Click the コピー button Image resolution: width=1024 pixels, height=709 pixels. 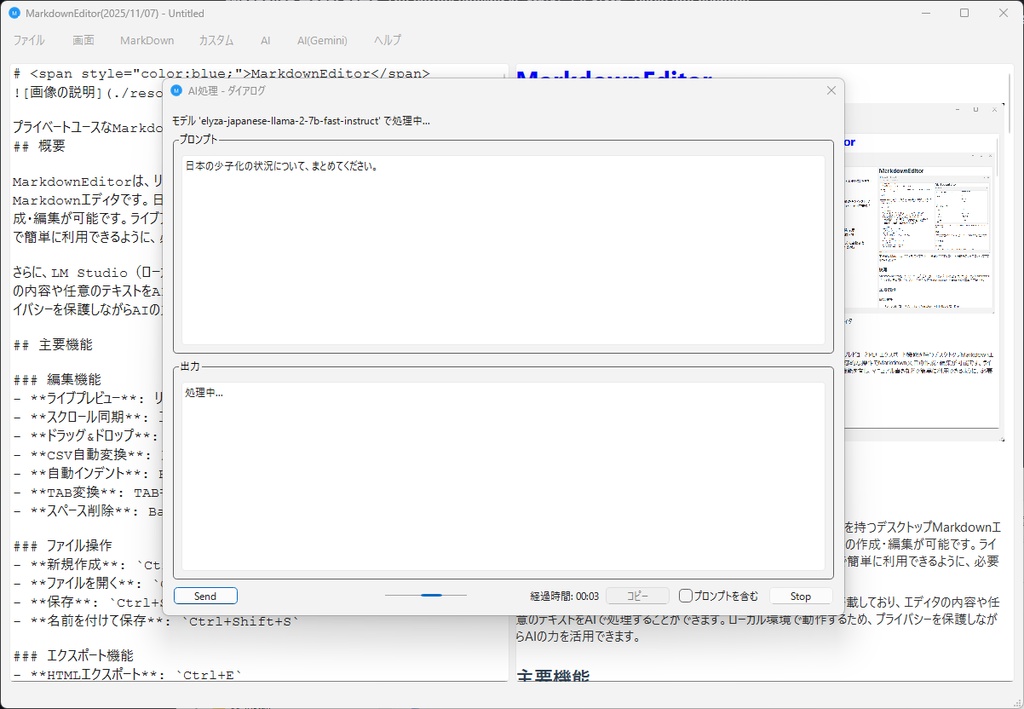pyautogui.click(x=637, y=596)
